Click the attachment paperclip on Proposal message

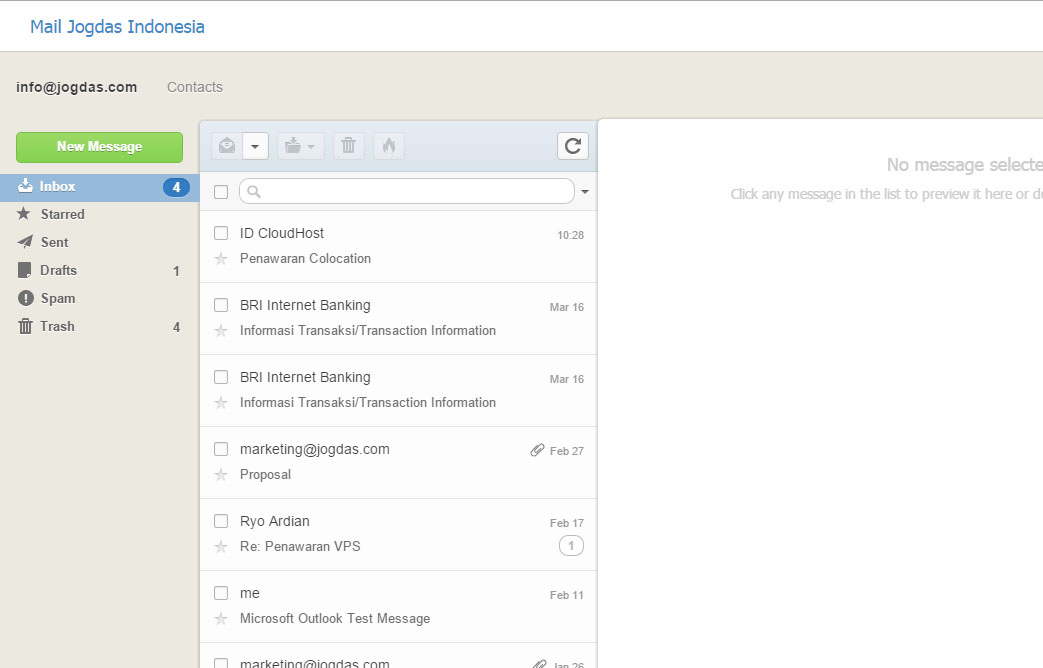(537, 451)
